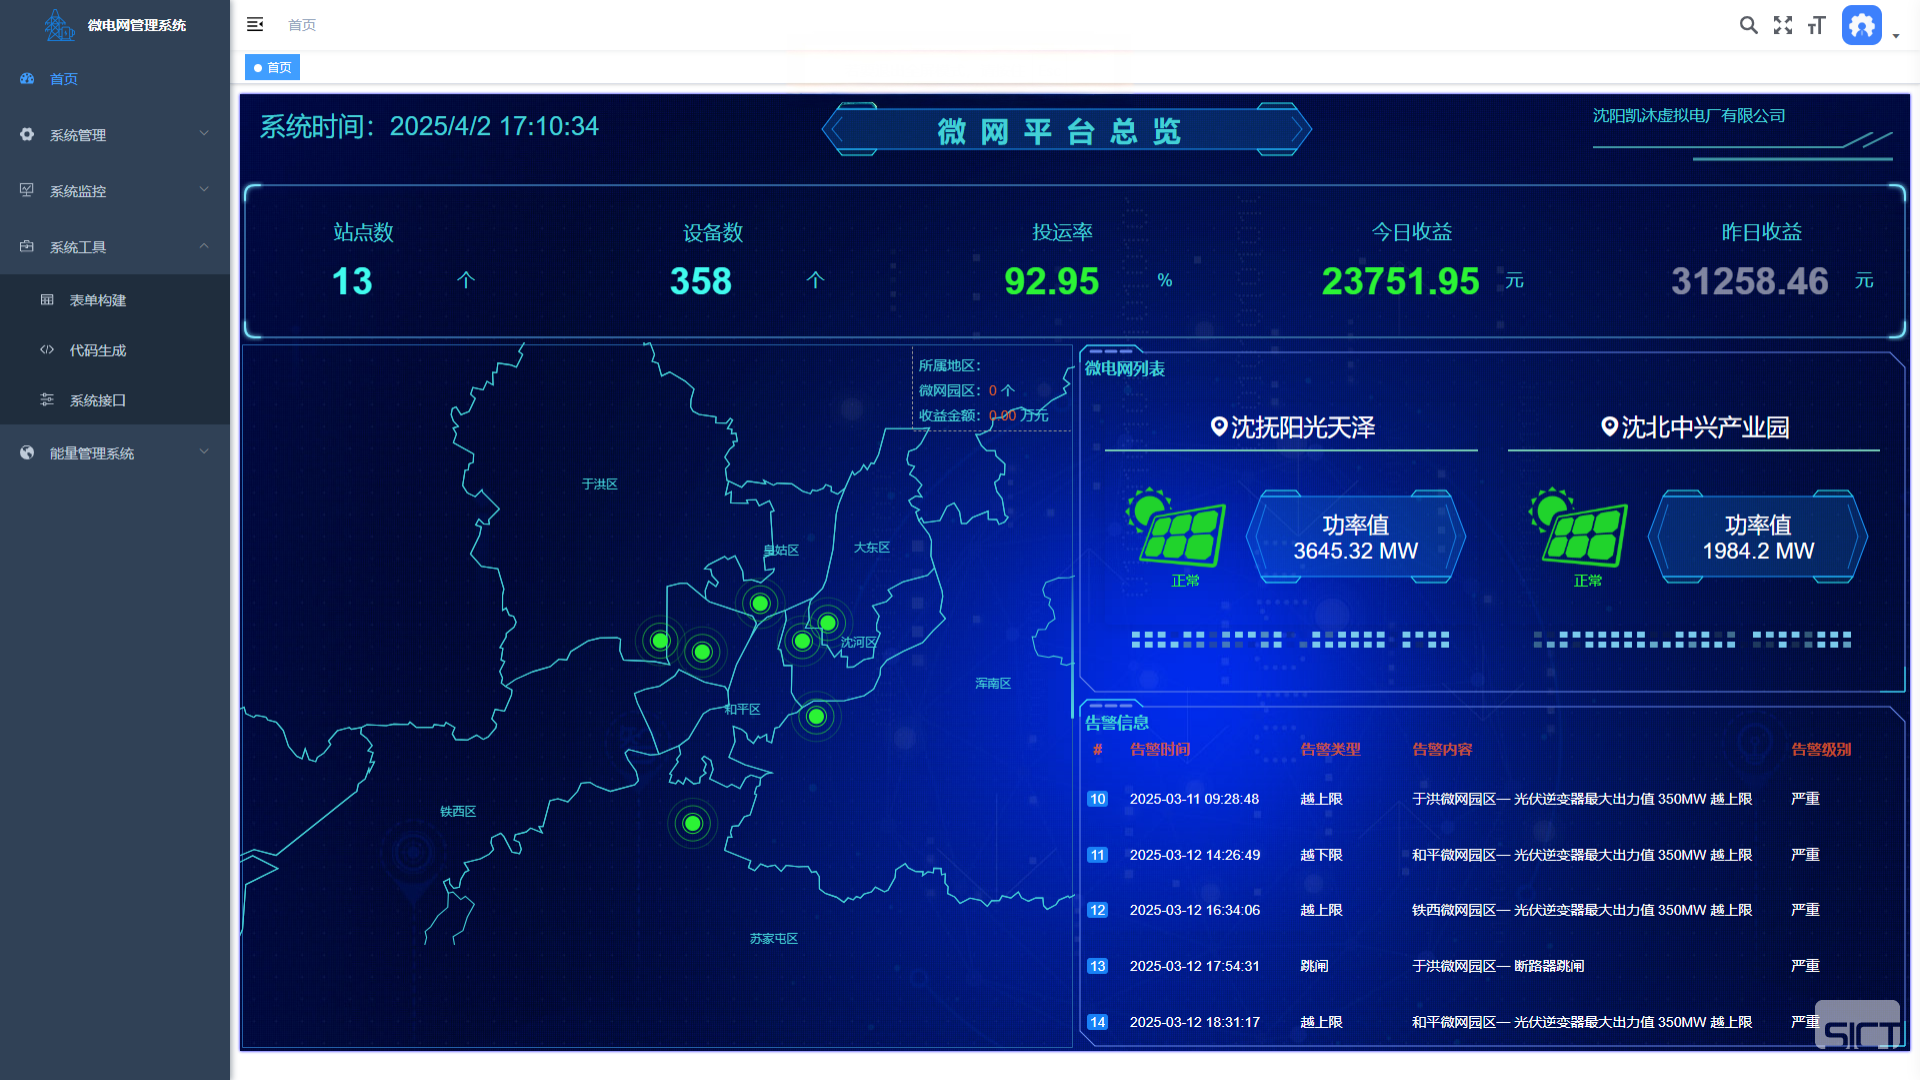Open 表单构建 menu item
The height and width of the screenshot is (1080, 1920).
98,300
